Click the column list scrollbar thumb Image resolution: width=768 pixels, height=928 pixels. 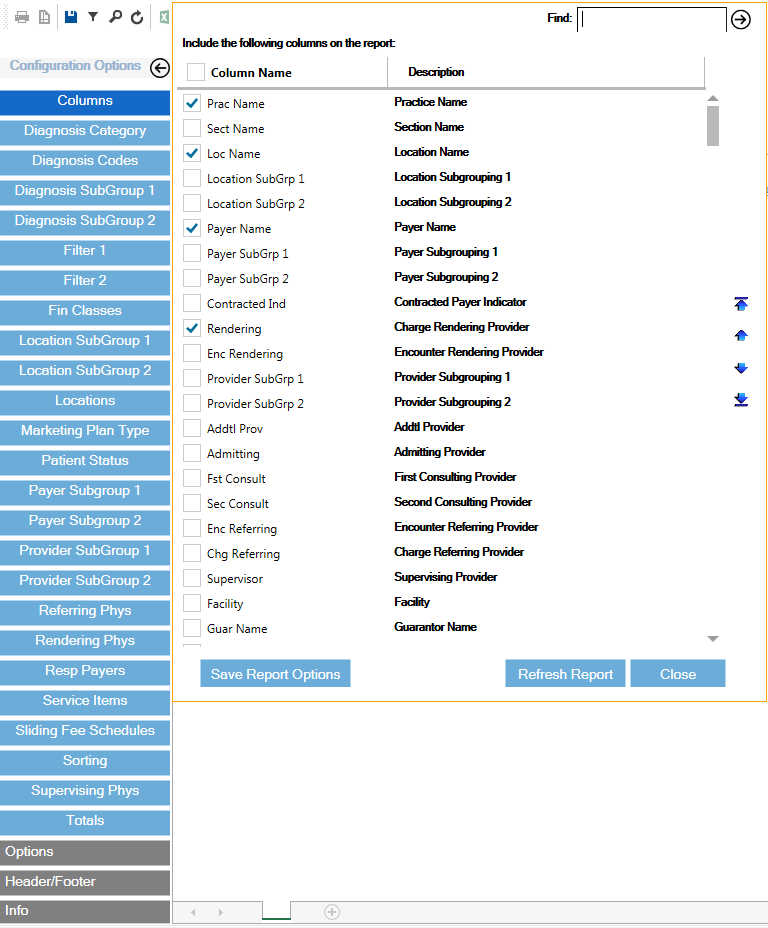point(713,125)
